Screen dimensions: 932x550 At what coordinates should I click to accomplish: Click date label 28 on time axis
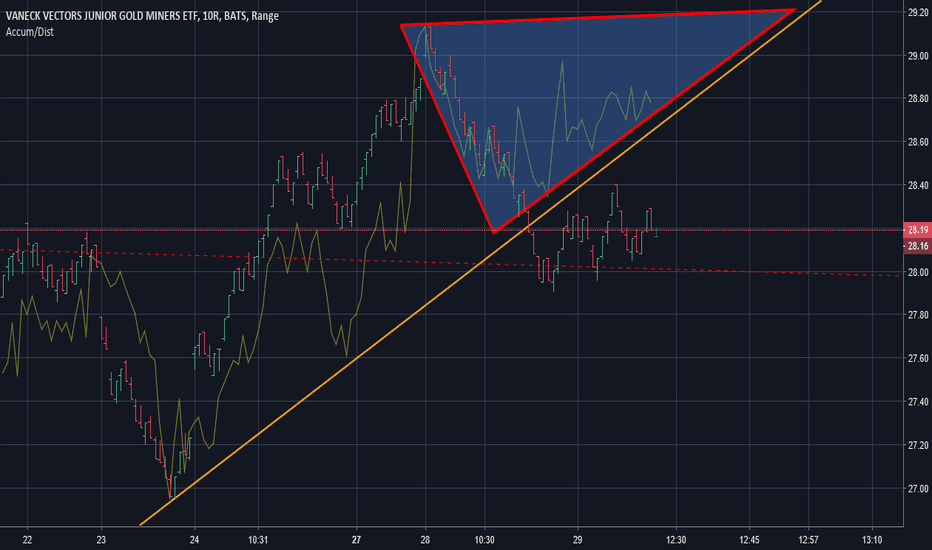click(x=425, y=540)
